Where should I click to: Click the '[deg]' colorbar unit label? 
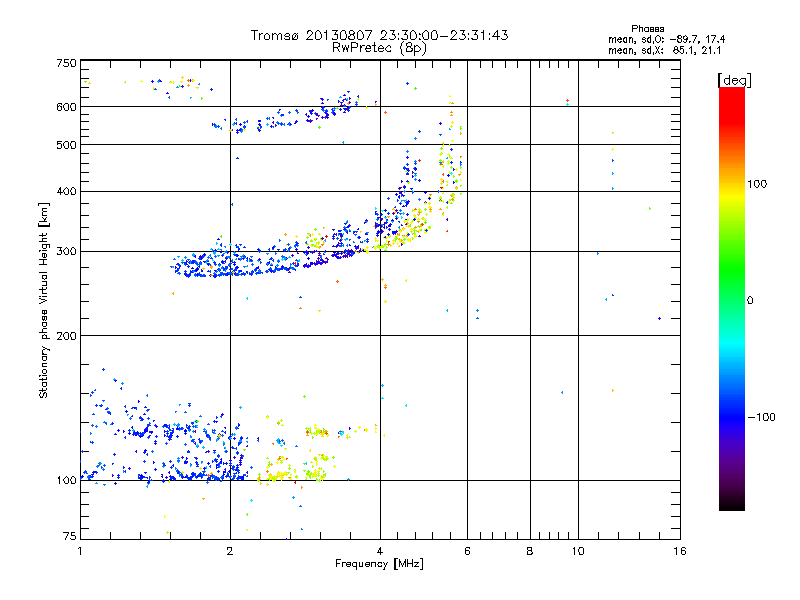[734, 80]
